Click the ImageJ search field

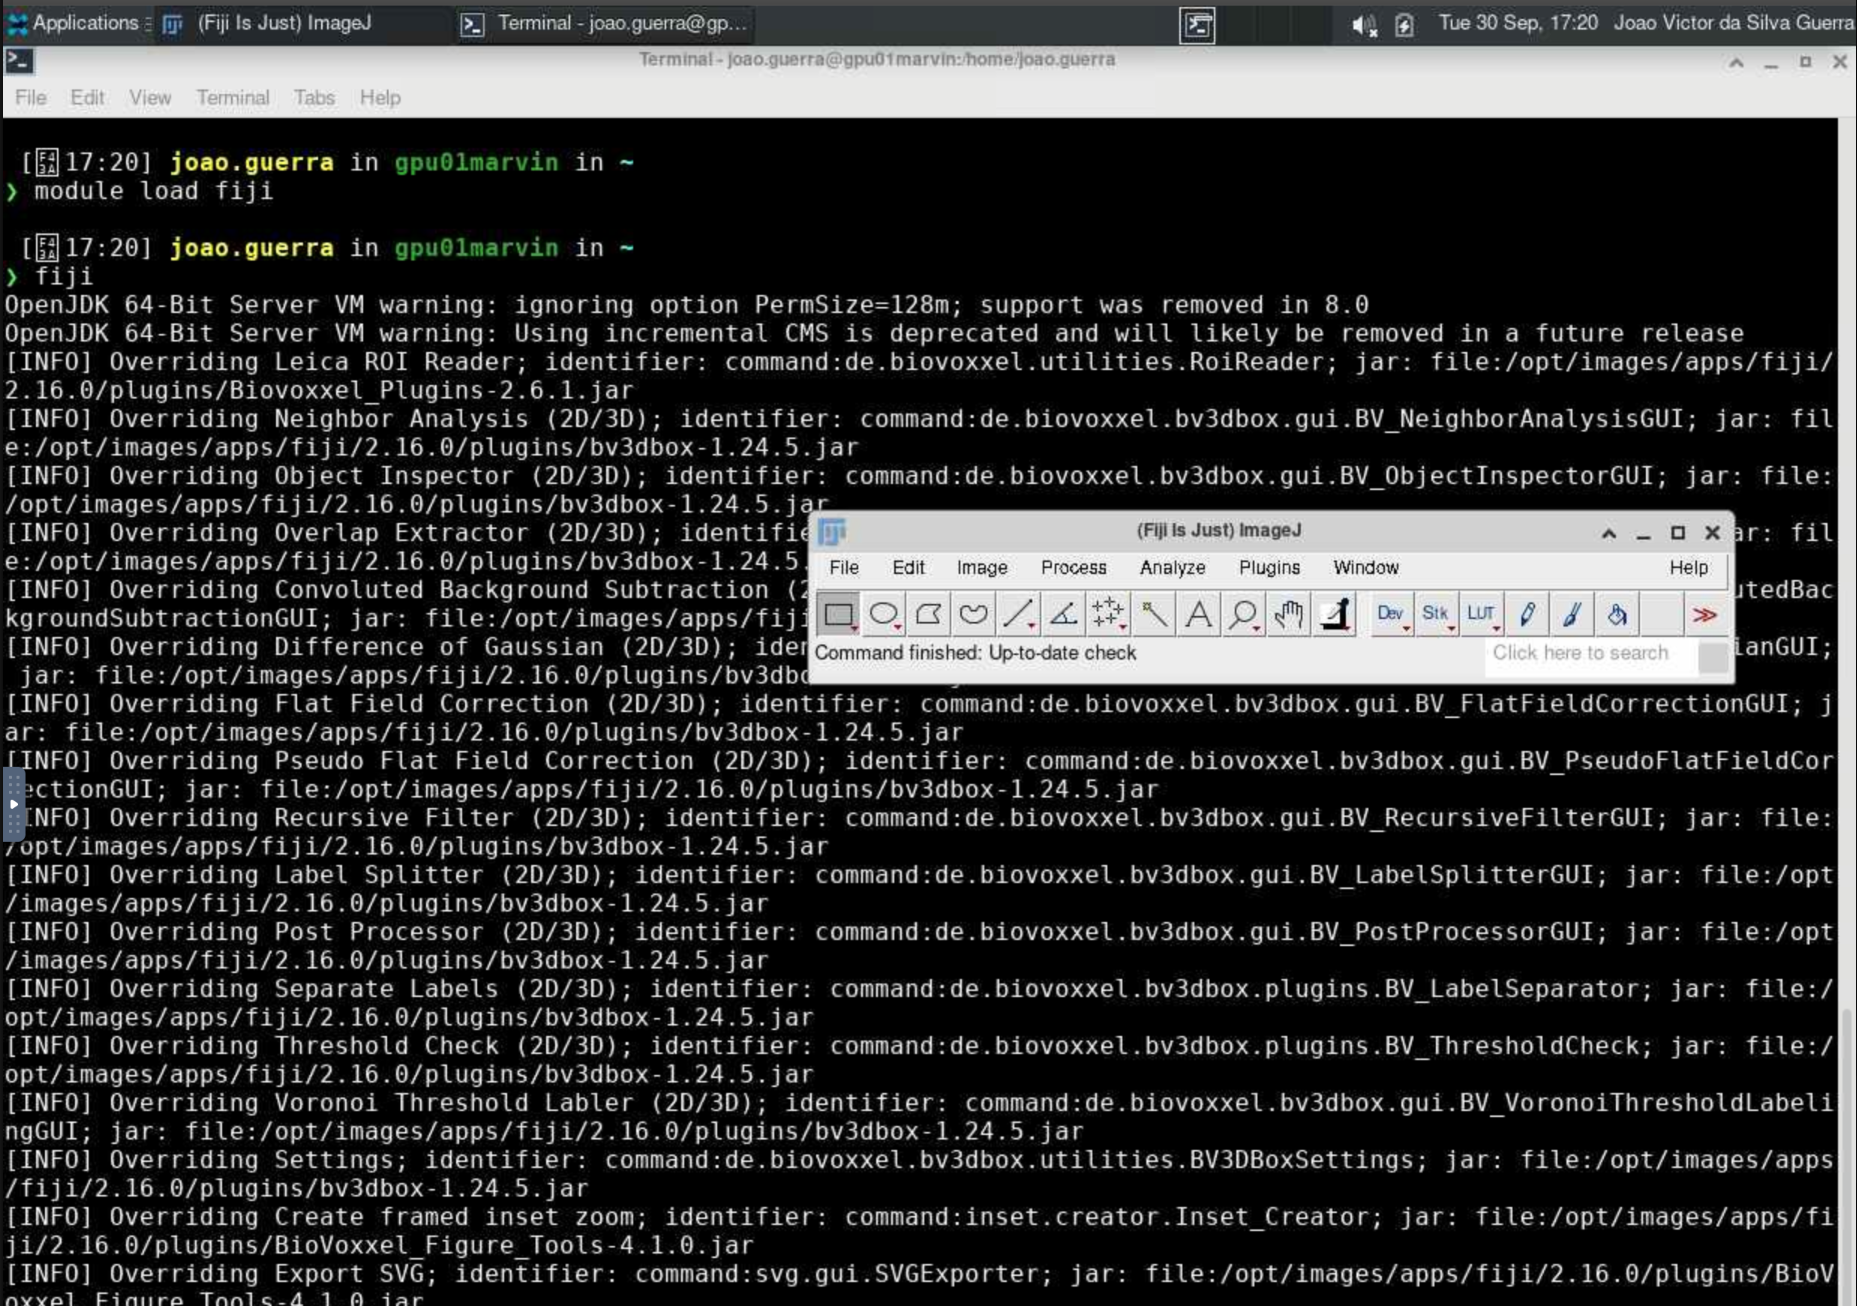[x=1589, y=653]
